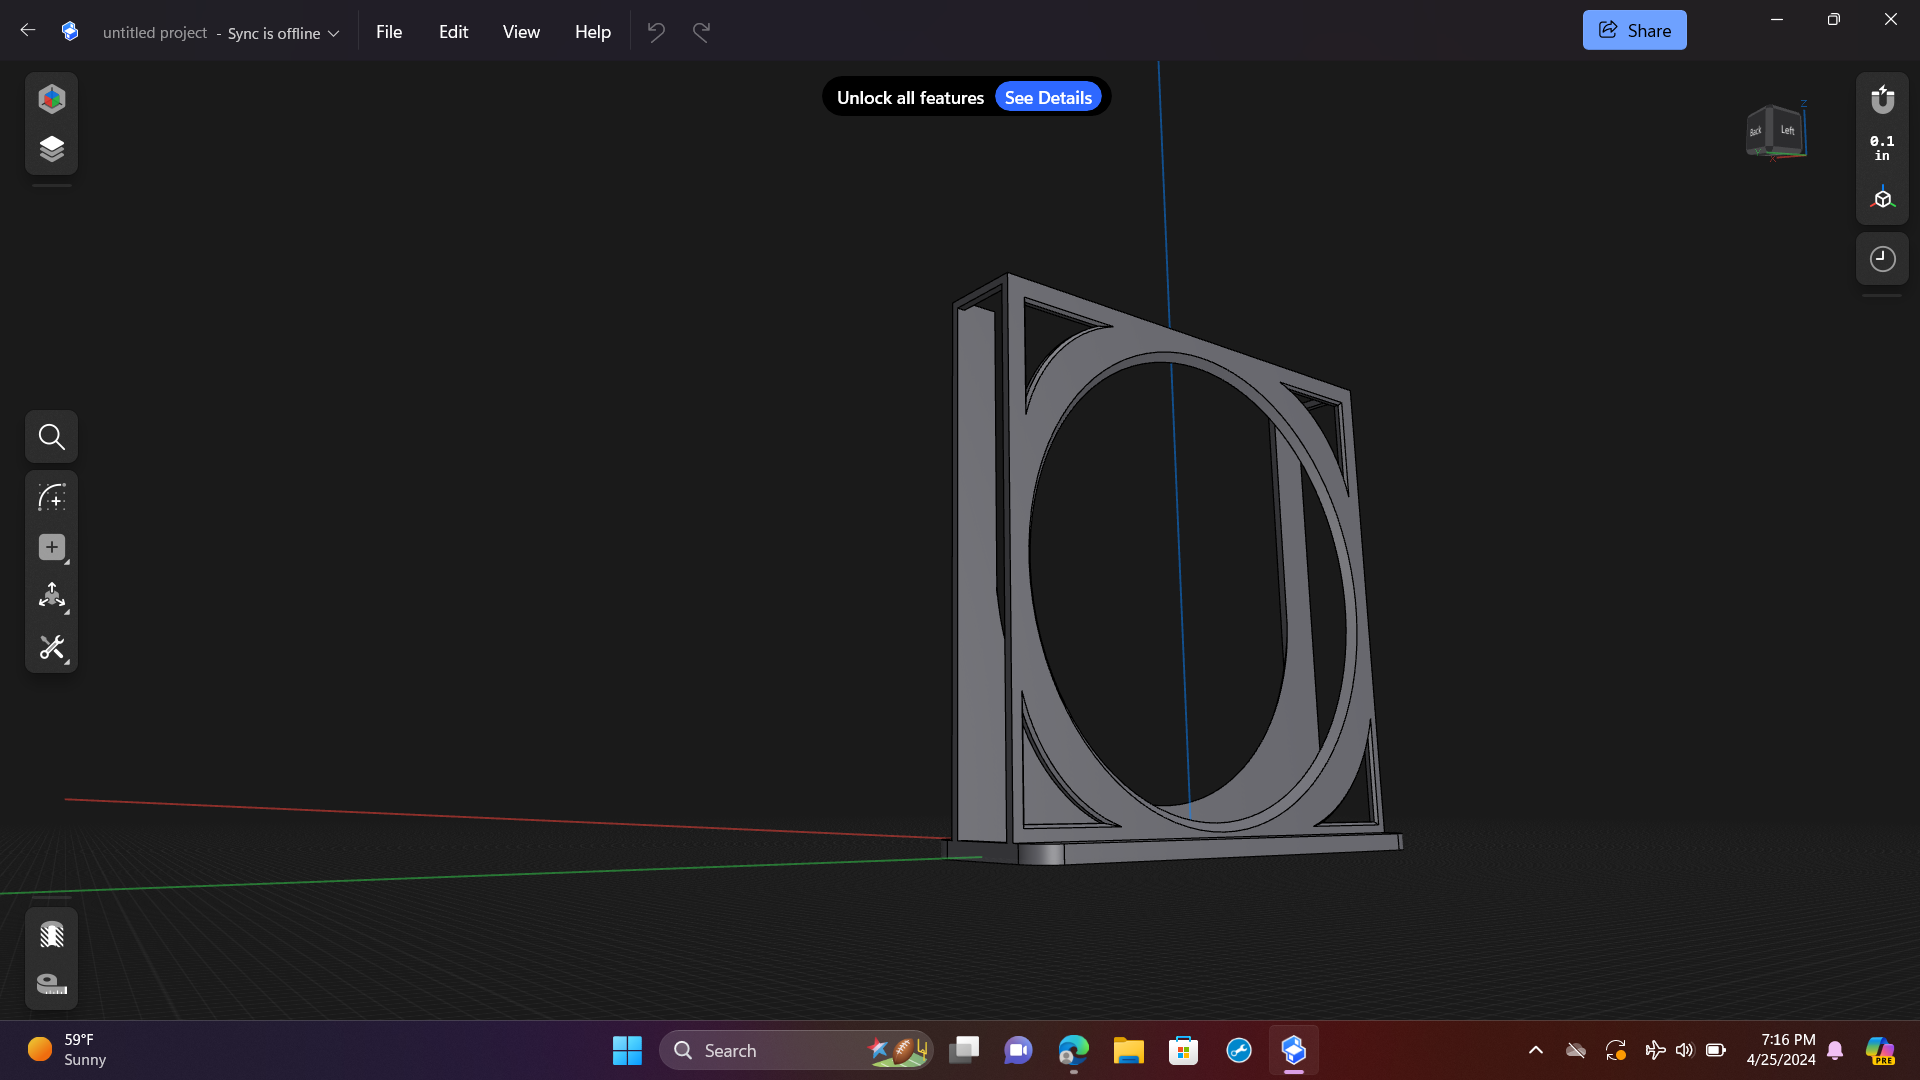
Task: Click See Details to unlock all features
Action: click(x=1047, y=96)
